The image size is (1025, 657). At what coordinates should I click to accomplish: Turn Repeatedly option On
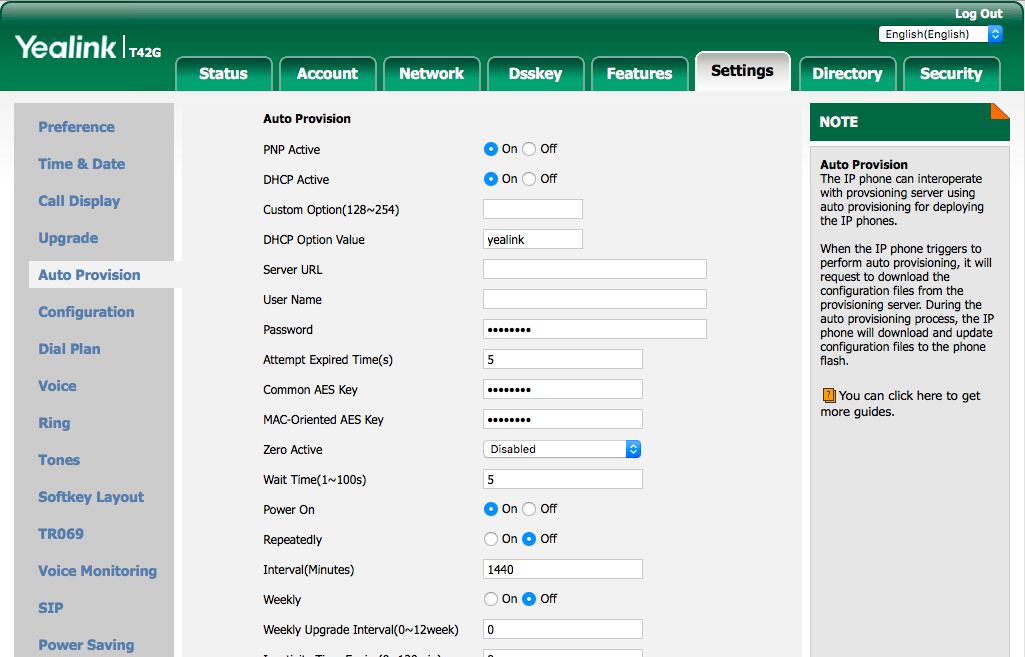pyautogui.click(x=491, y=539)
